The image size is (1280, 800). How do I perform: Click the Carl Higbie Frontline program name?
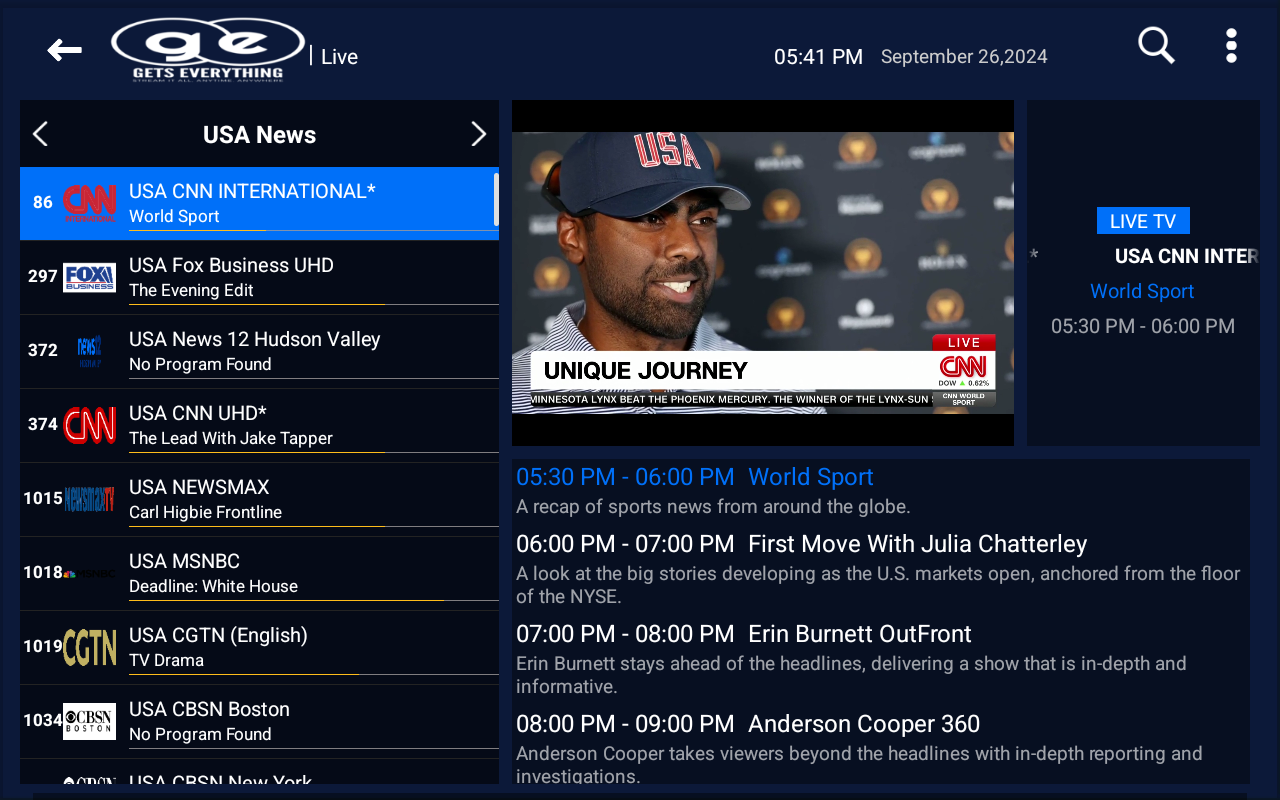pos(205,512)
